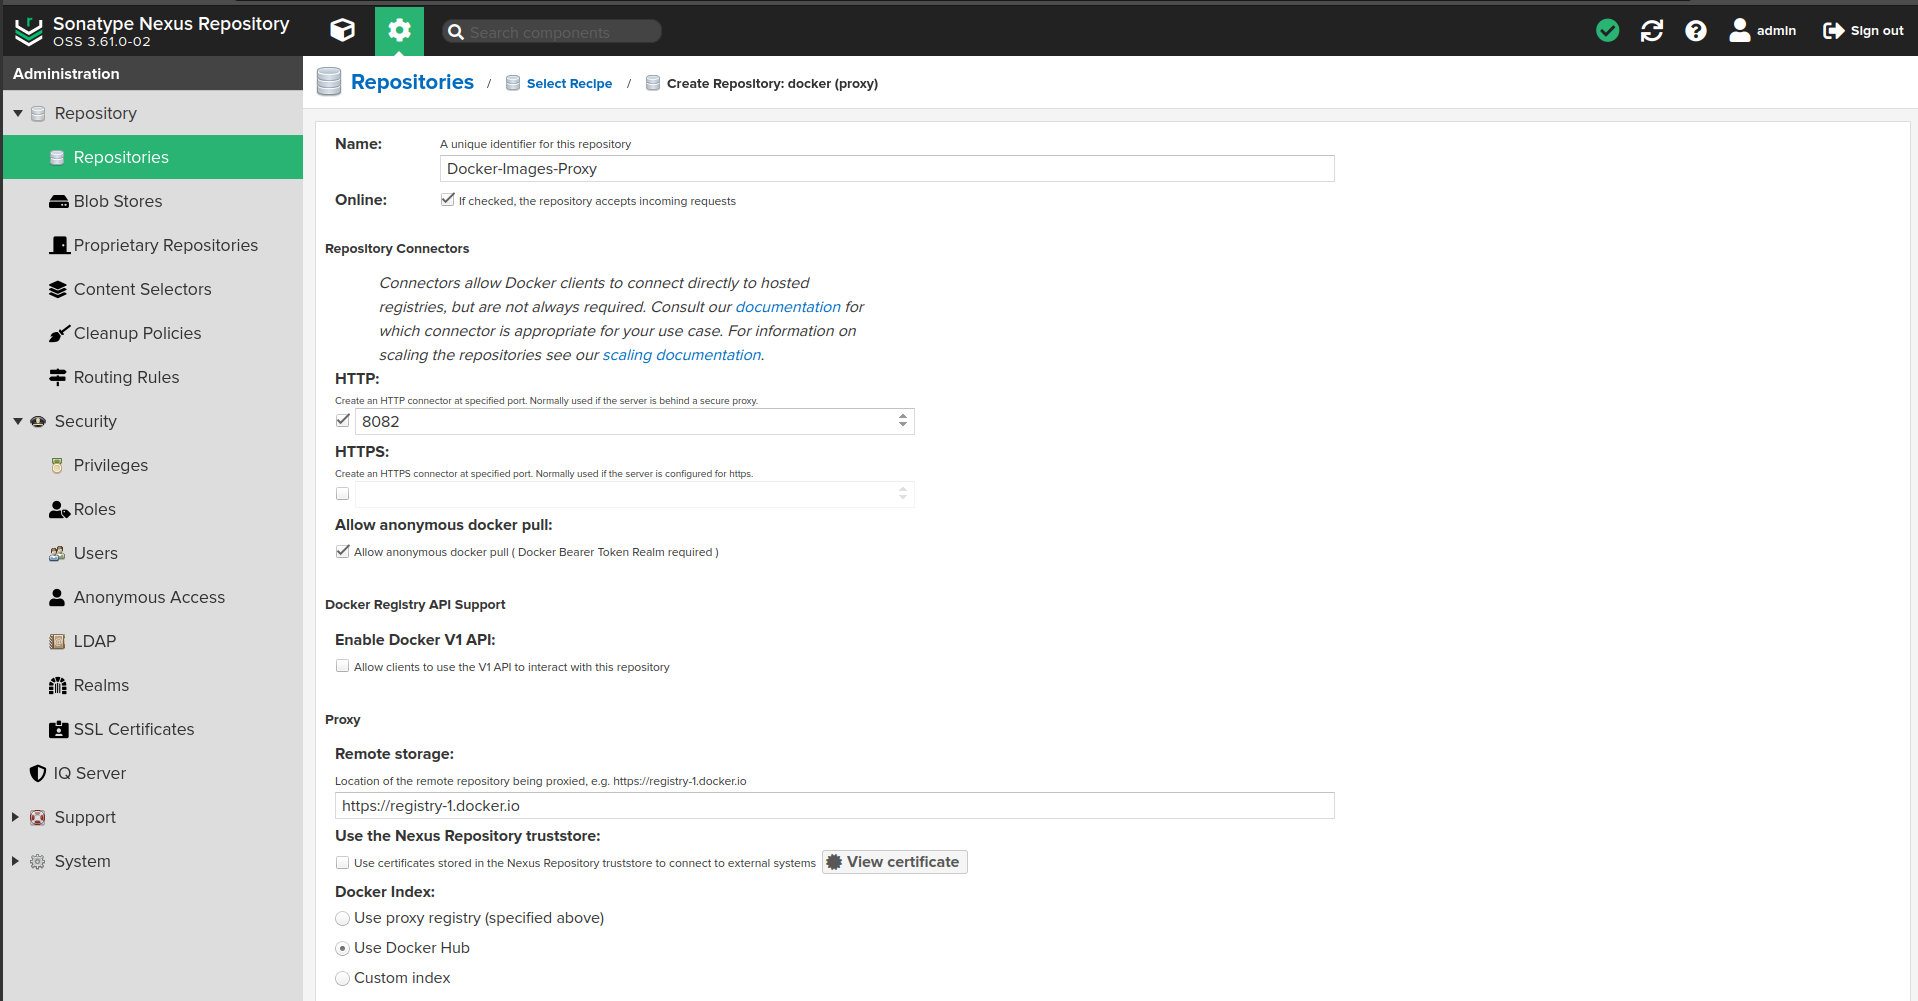1918x1001 pixels.
Task: Click the admin user account icon
Action: pyautogui.click(x=1740, y=31)
